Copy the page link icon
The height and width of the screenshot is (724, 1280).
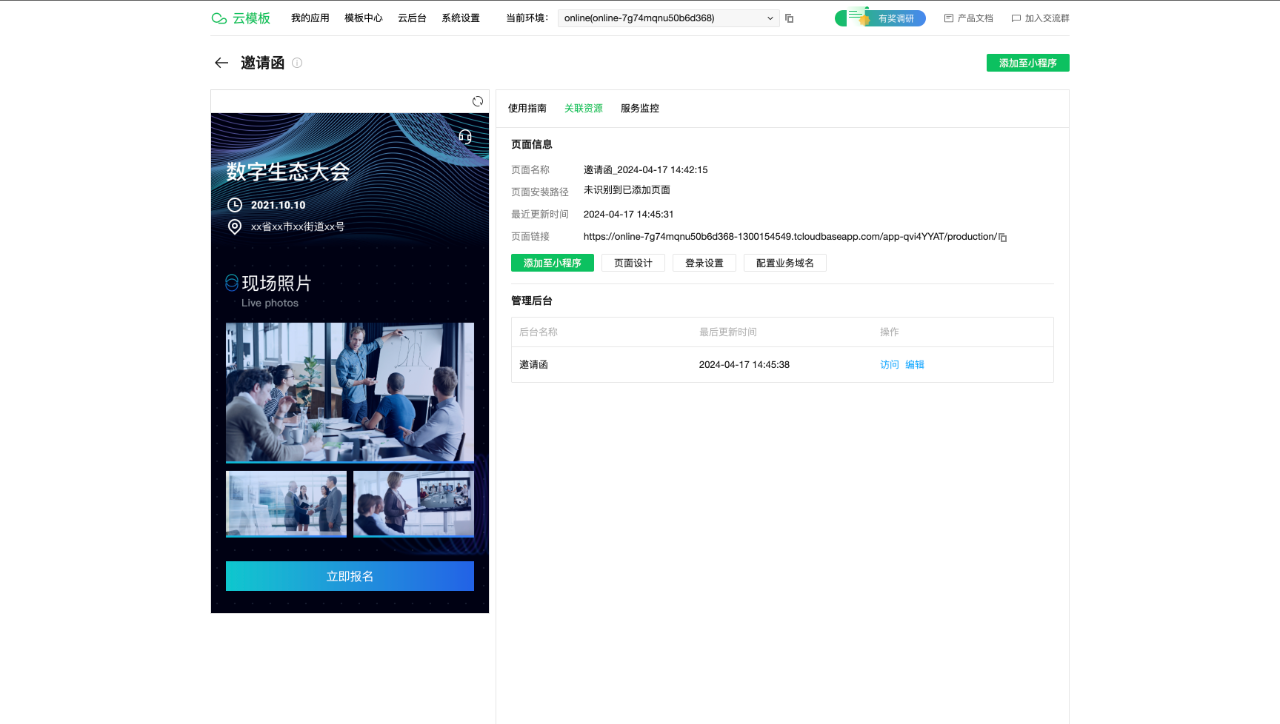pyautogui.click(x=1003, y=237)
